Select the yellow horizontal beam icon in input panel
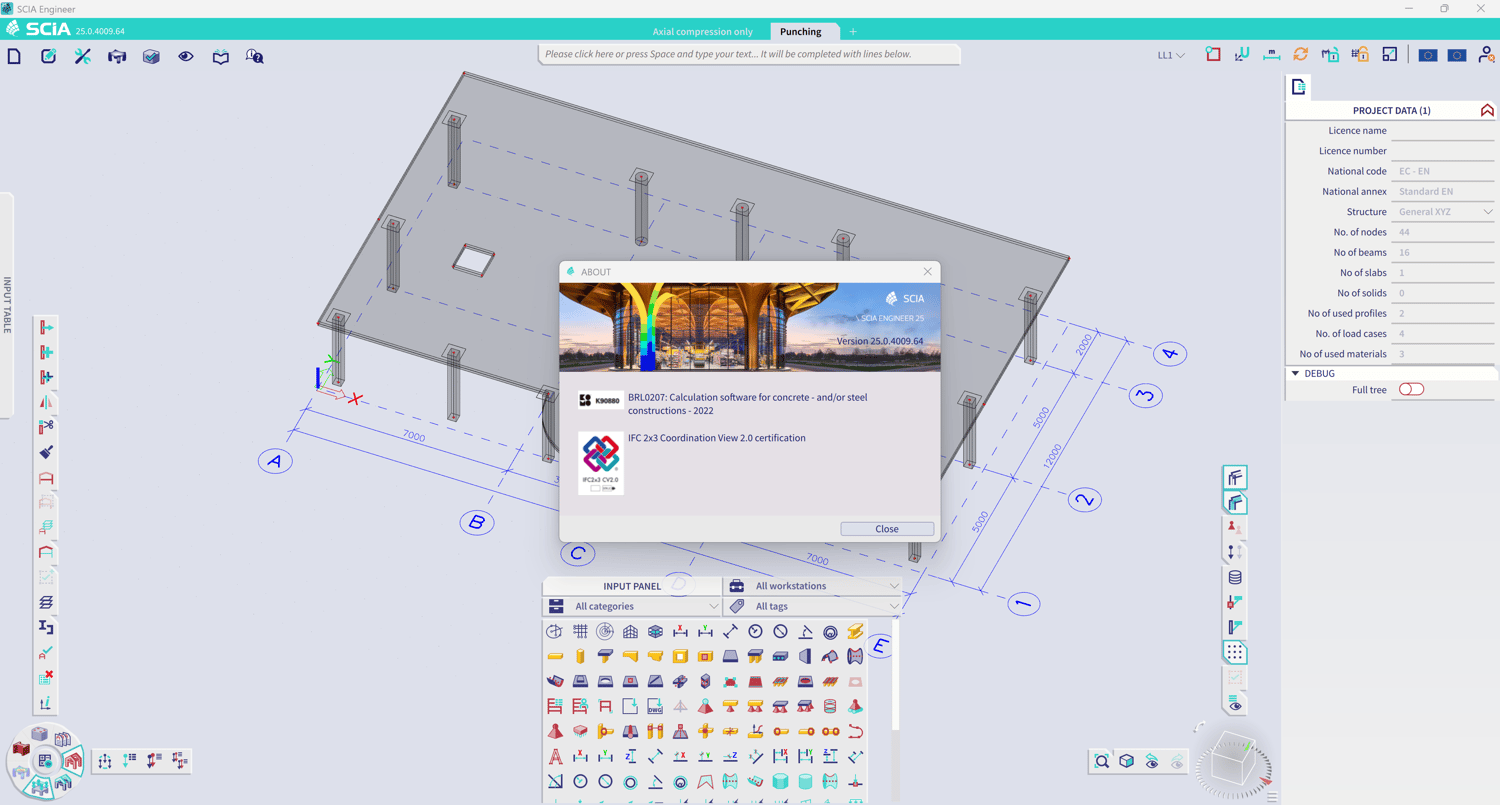1500x805 pixels. (555, 656)
